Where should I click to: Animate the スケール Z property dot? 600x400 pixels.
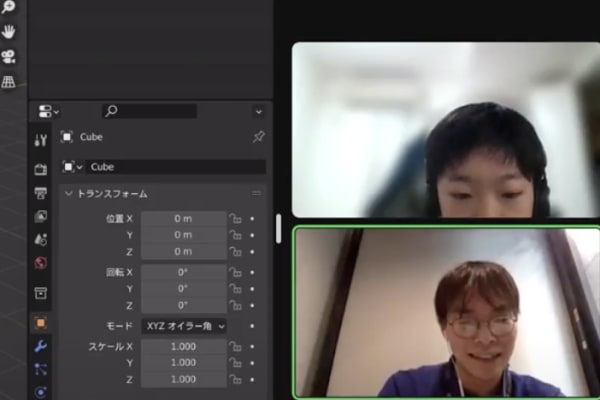pyautogui.click(x=252, y=380)
